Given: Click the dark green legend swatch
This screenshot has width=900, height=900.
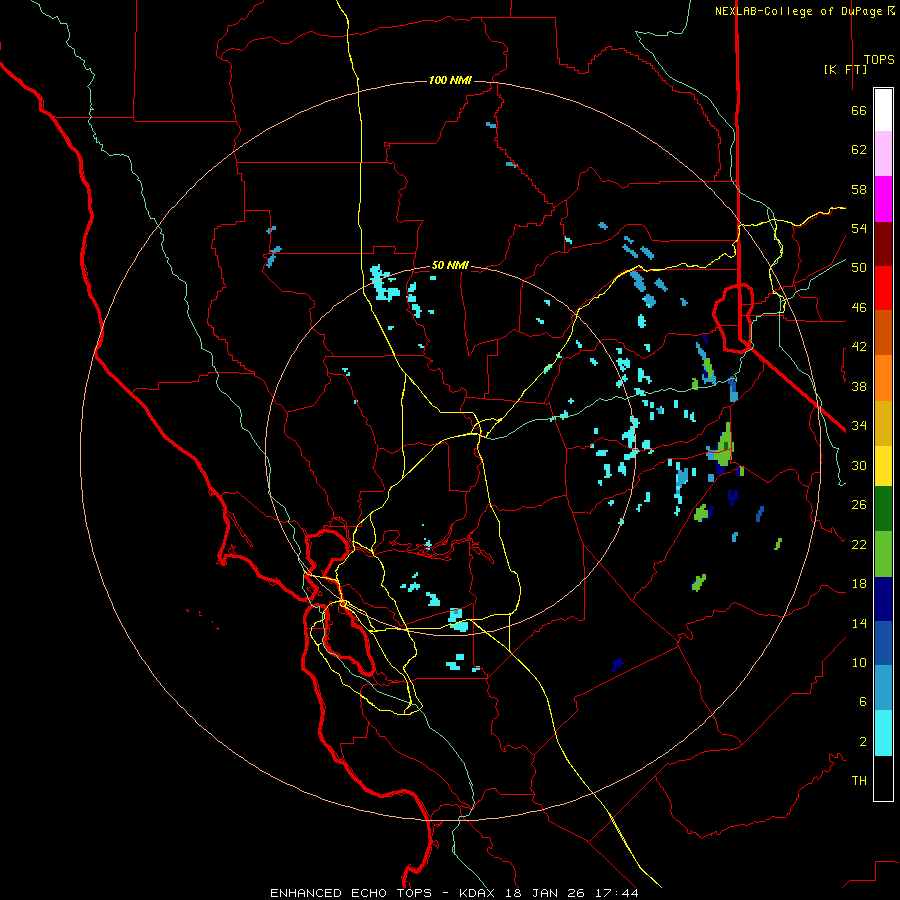Looking at the screenshot, I should pos(883,509).
